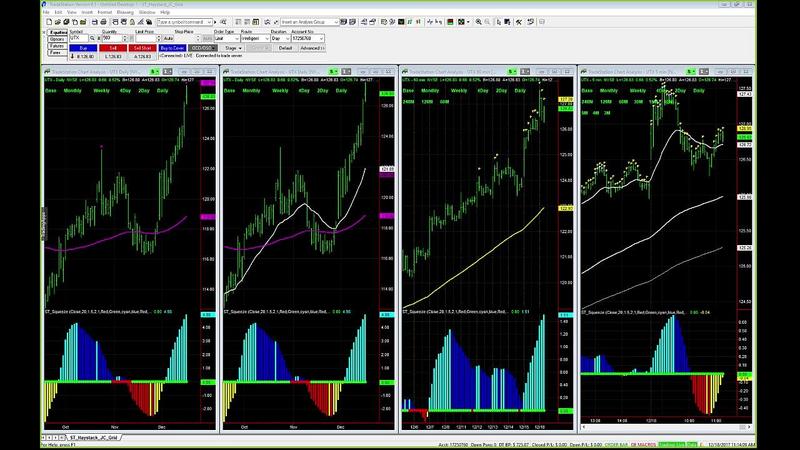Click the Advanced button in order bar
This screenshot has width=800, height=450.
312,48
